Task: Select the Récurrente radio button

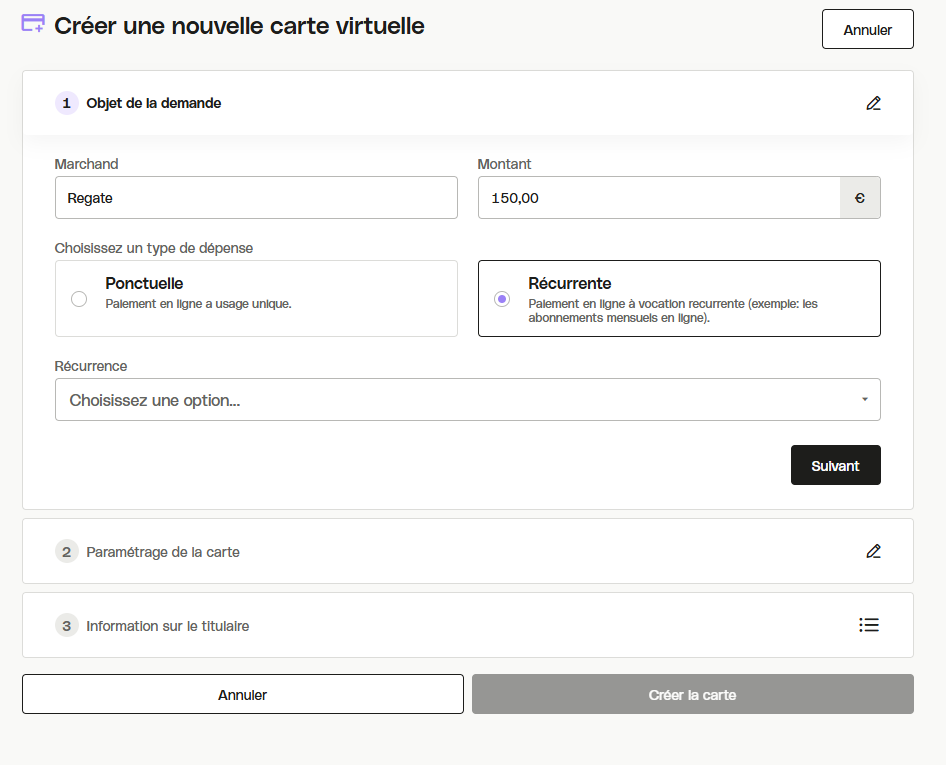Action: (x=502, y=299)
